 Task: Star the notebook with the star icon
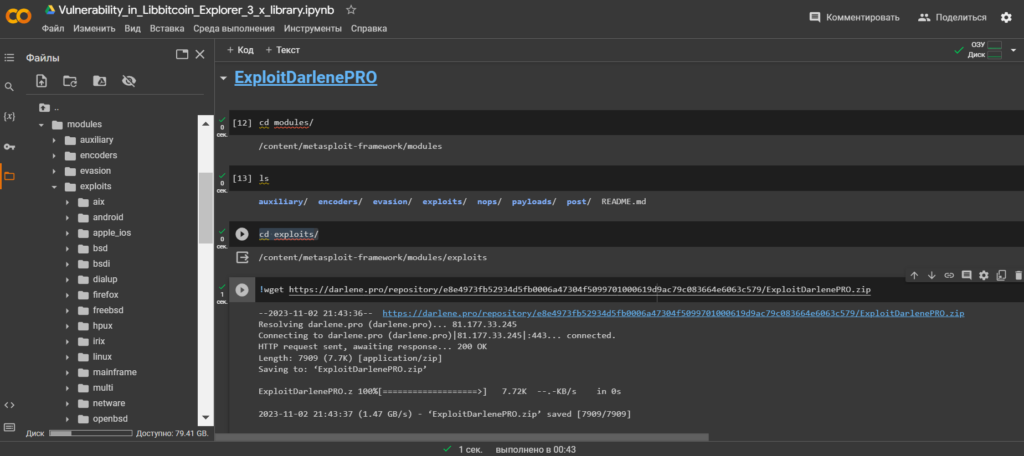click(x=351, y=10)
